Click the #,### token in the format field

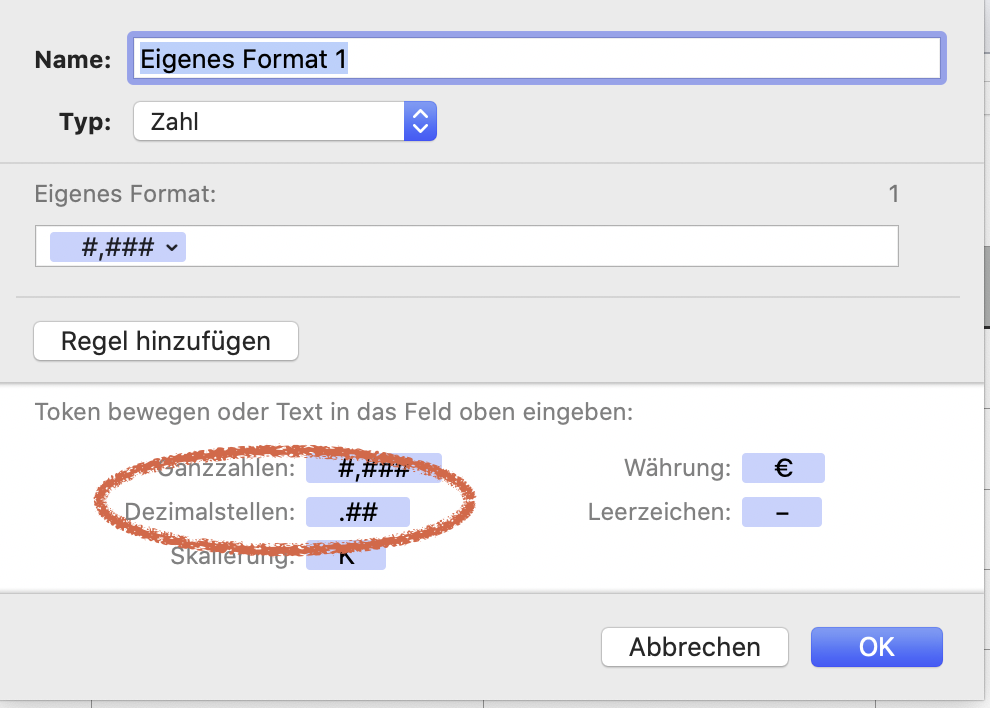108,248
